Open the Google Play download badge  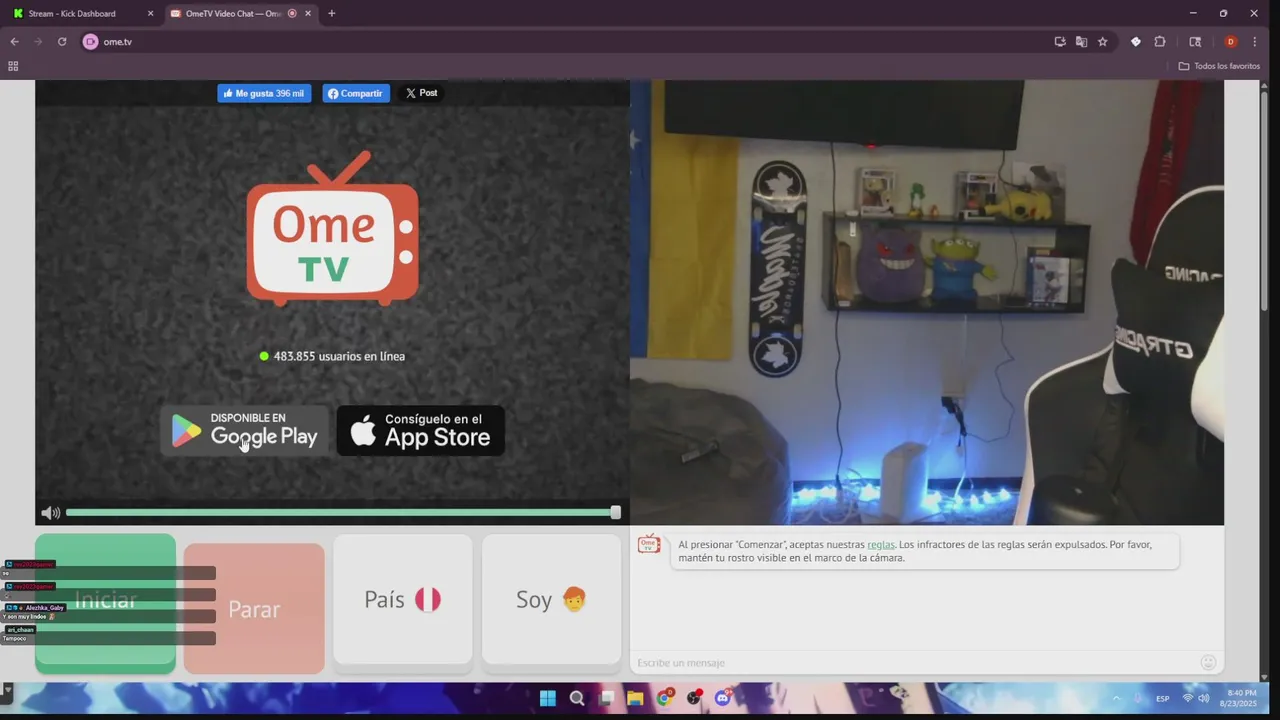point(245,431)
